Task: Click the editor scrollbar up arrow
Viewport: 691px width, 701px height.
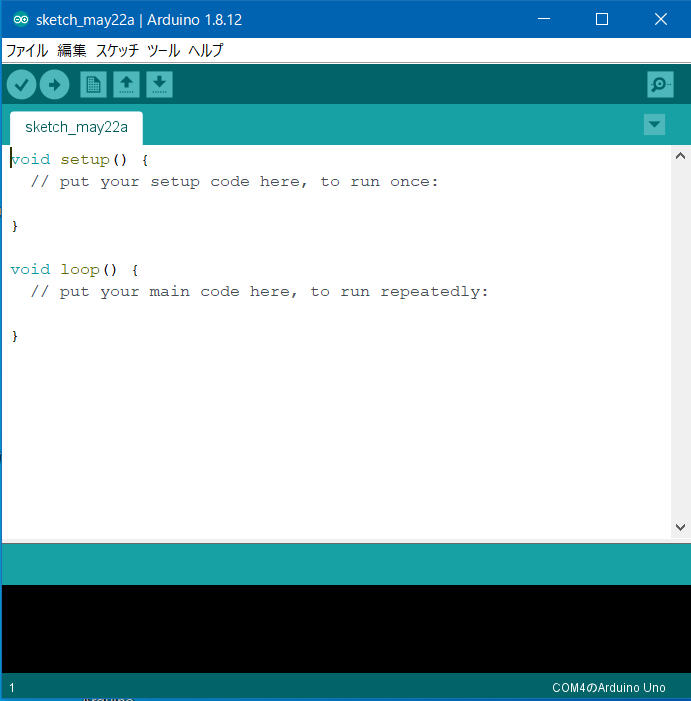Action: (680, 156)
